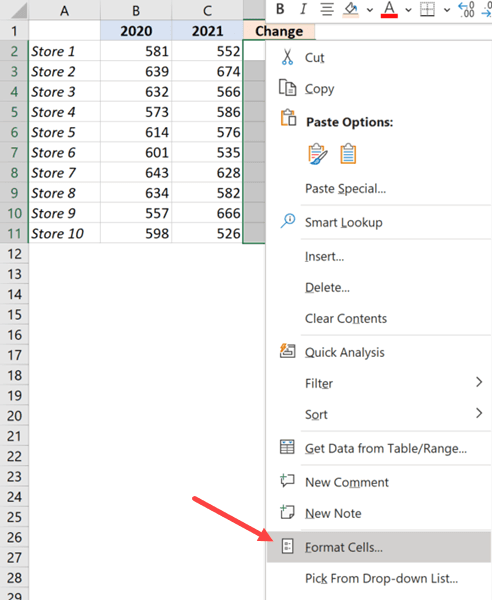Viewport: 492px width, 600px height.
Task: Expand the Sort submenu
Action: [x=479, y=412]
